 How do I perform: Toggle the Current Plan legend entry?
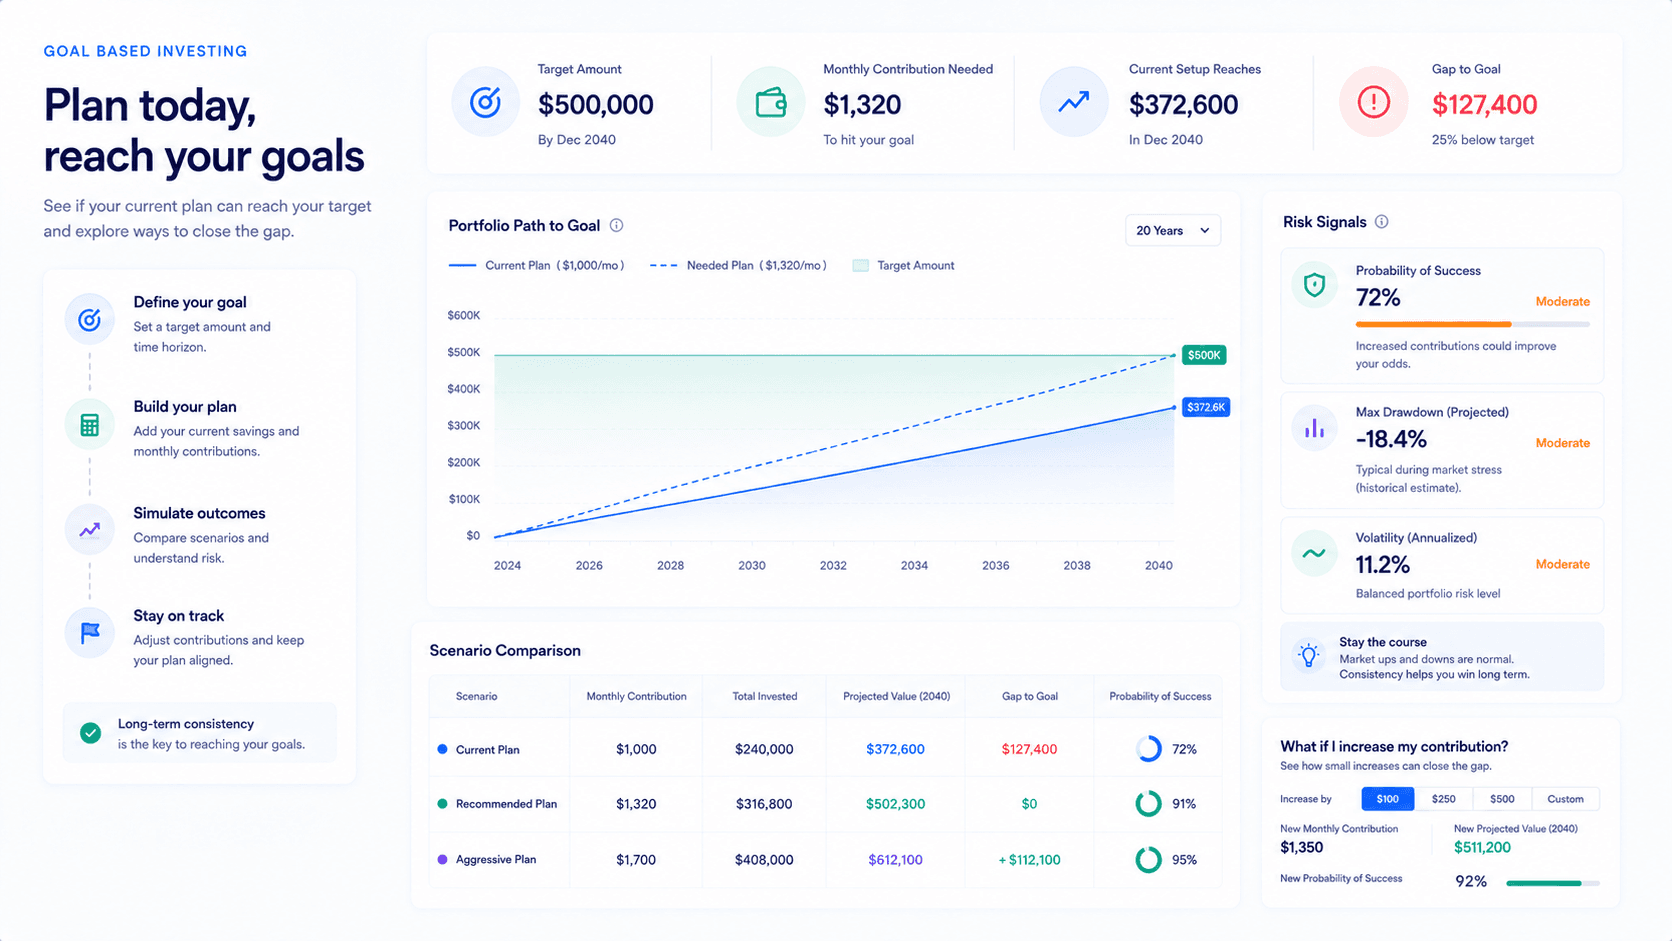(x=536, y=266)
